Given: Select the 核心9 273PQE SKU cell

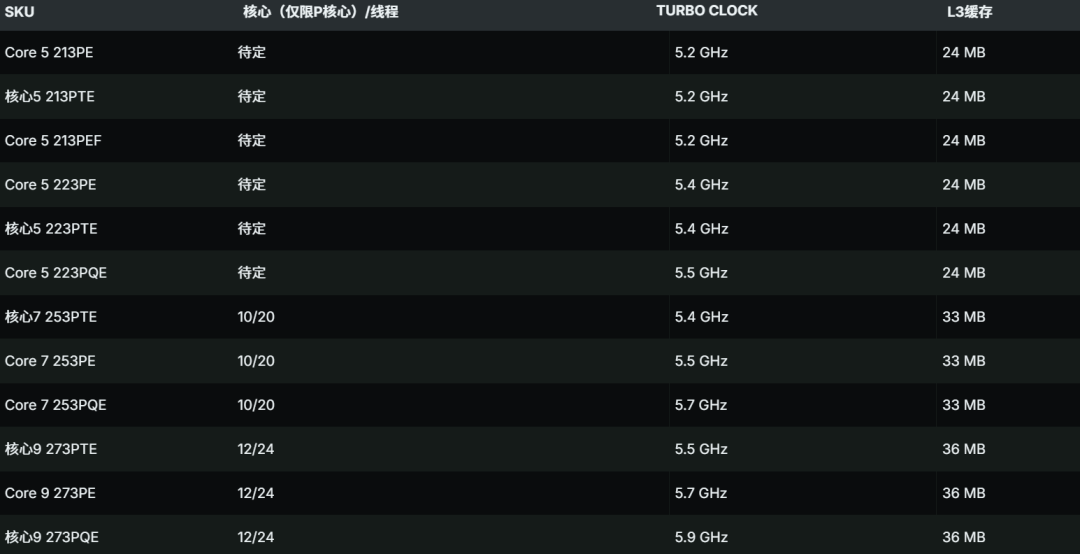Looking at the screenshot, I should (52, 537).
